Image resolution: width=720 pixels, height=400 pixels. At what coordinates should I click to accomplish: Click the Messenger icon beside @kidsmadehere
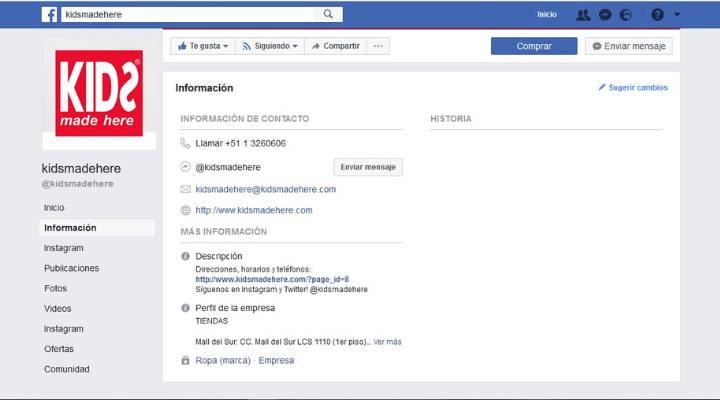point(185,167)
